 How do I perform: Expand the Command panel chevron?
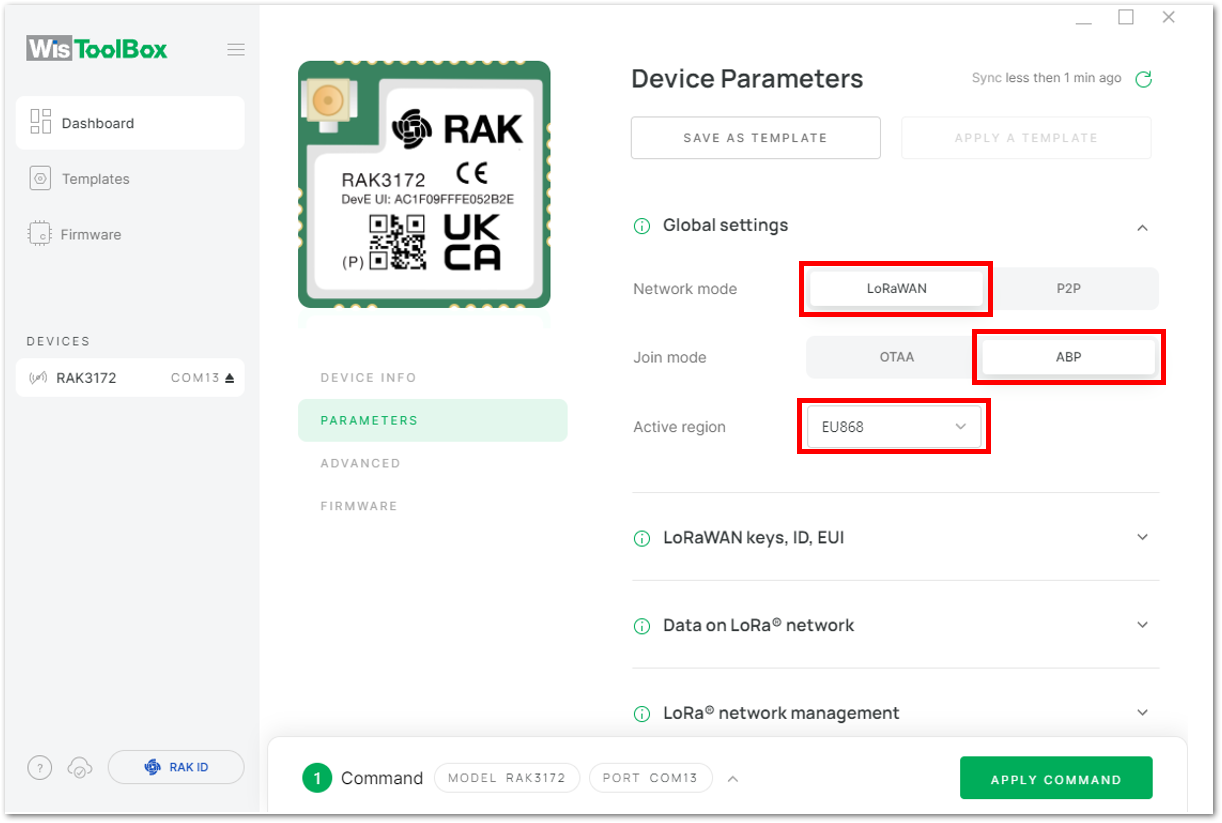point(733,779)
